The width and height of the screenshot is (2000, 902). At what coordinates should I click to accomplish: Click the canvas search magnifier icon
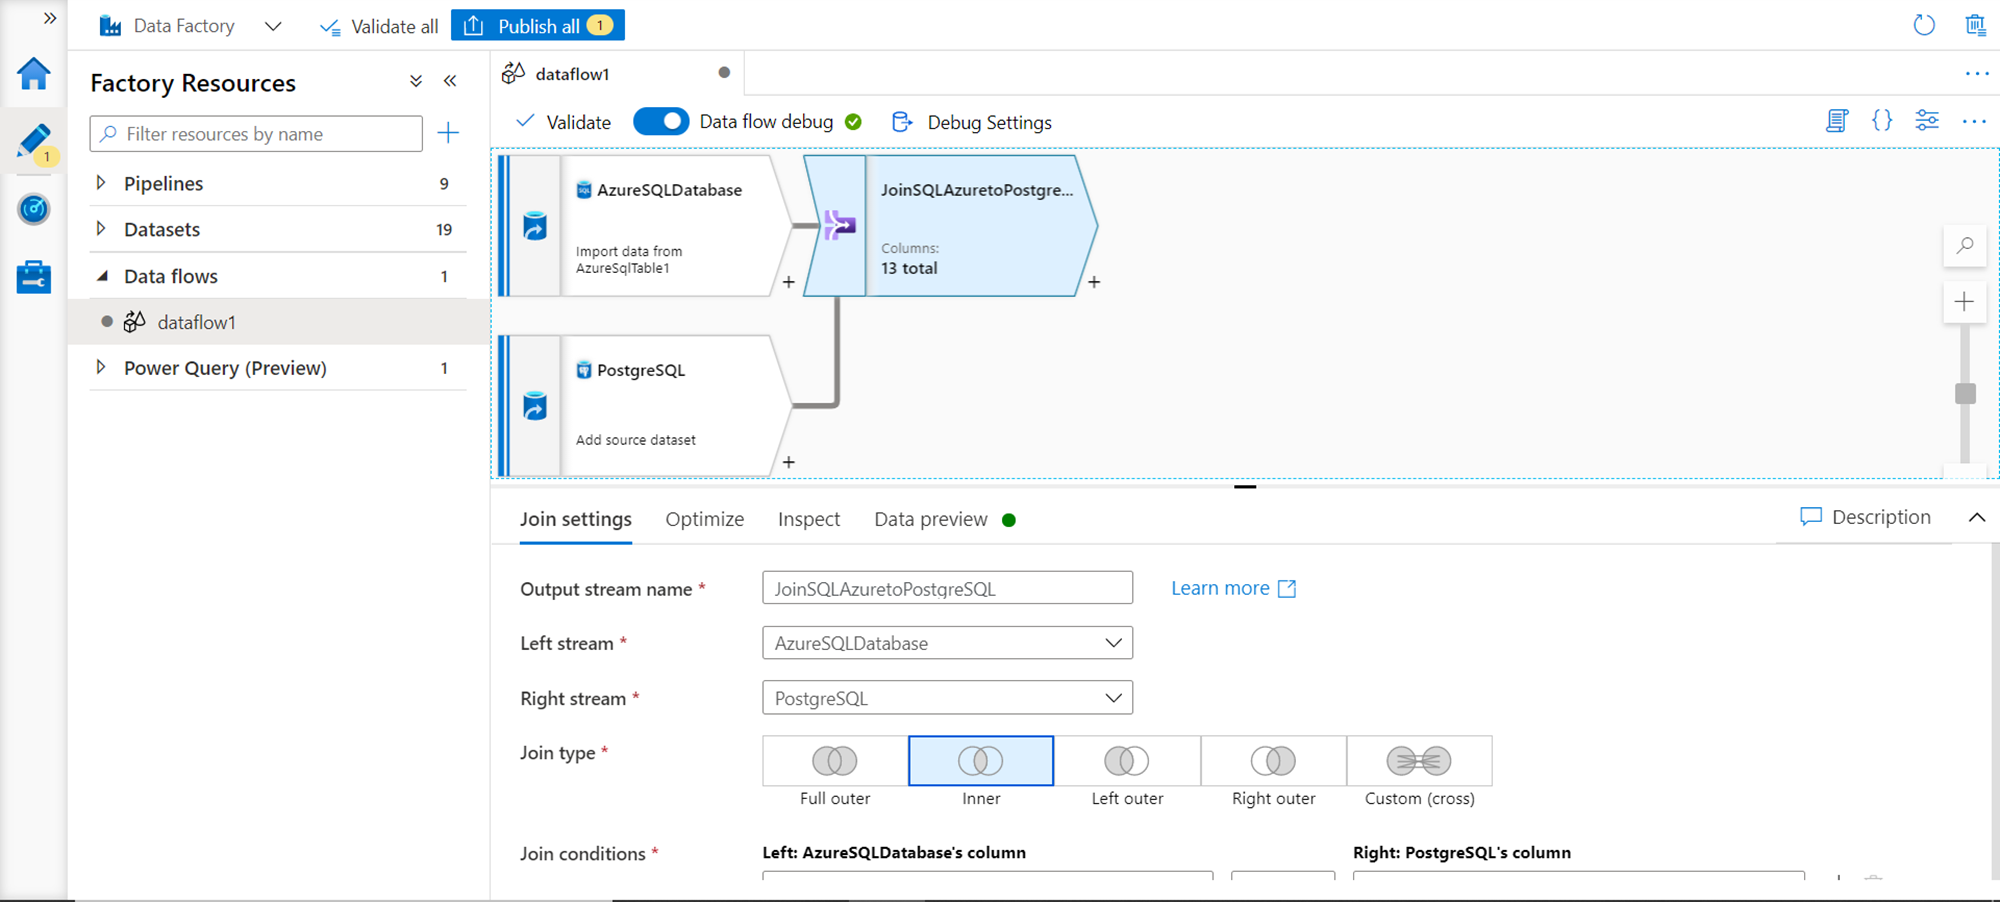point(1964,246)
